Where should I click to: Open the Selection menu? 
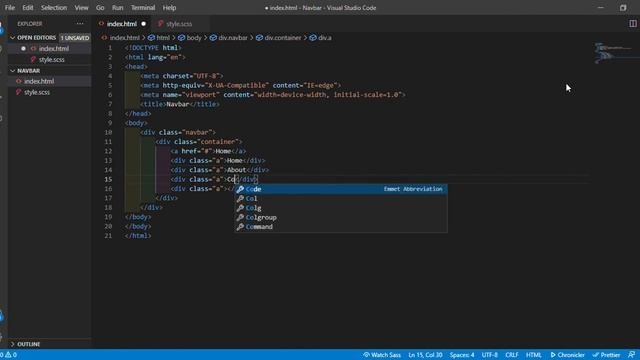54,8
